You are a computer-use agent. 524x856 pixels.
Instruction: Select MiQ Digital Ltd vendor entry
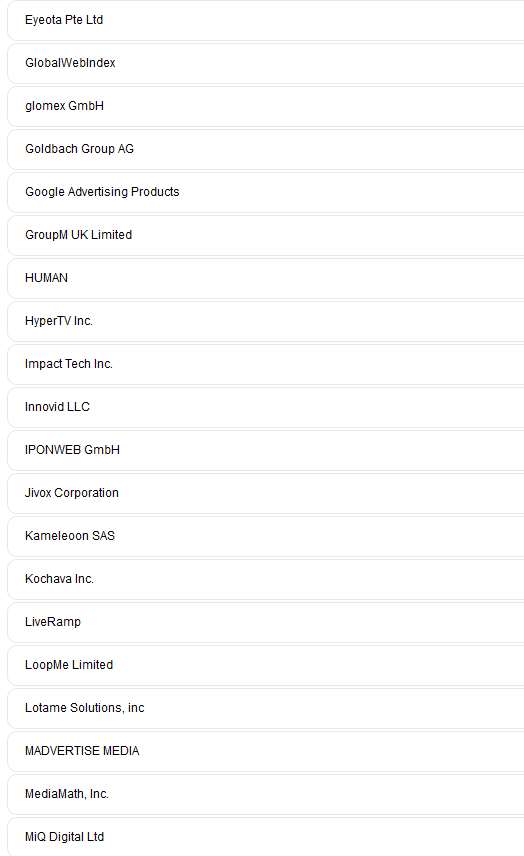point(266,836)
